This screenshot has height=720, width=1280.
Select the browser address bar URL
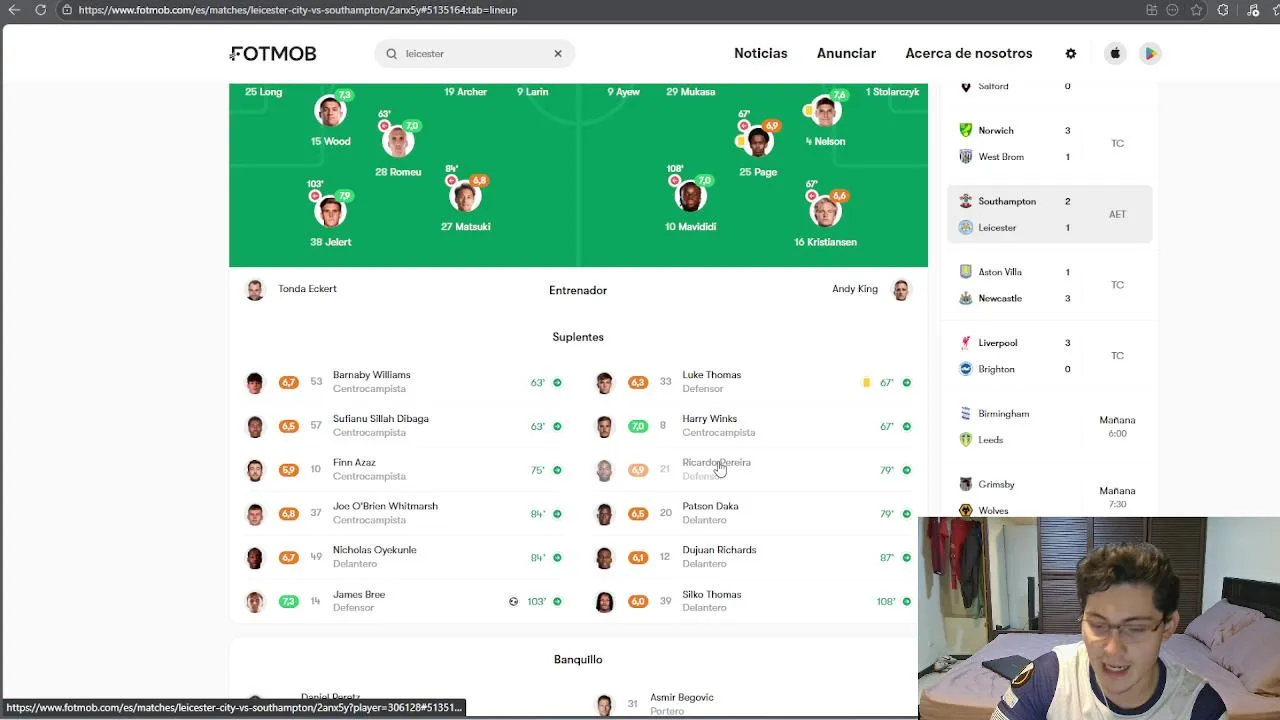pos(297,10)
